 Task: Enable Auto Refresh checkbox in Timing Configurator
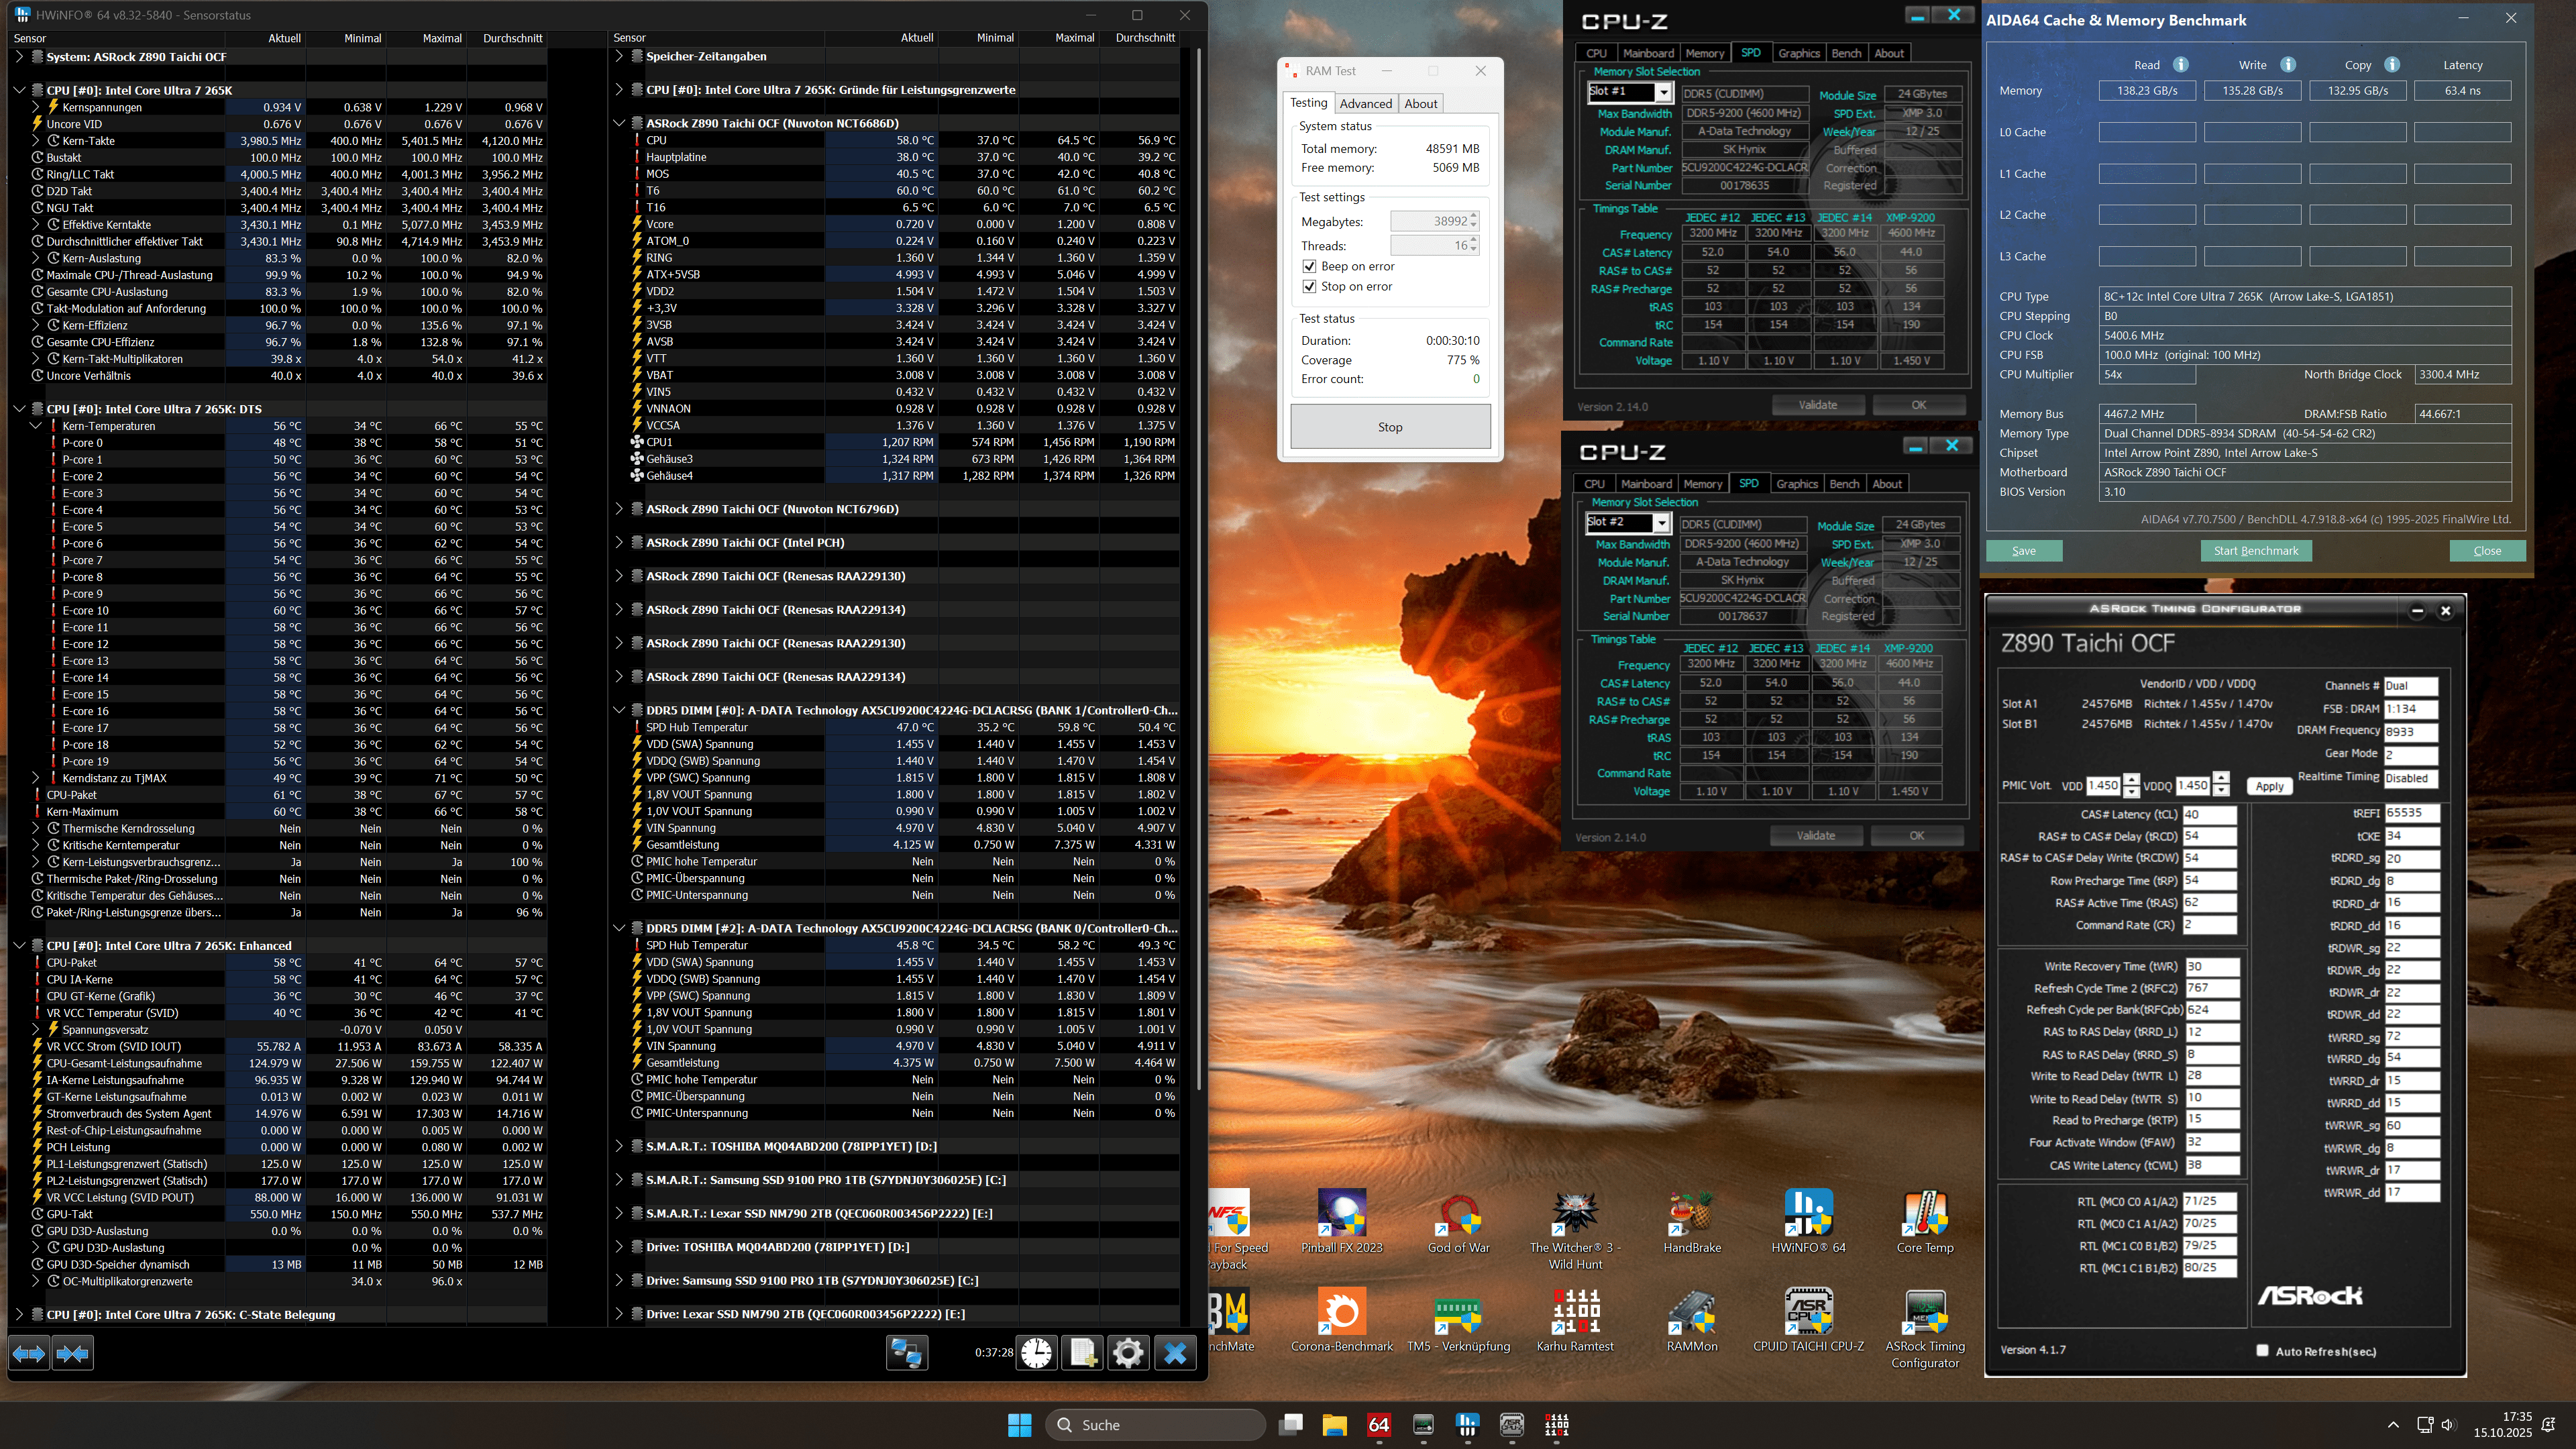(x=2262, y=1350)
